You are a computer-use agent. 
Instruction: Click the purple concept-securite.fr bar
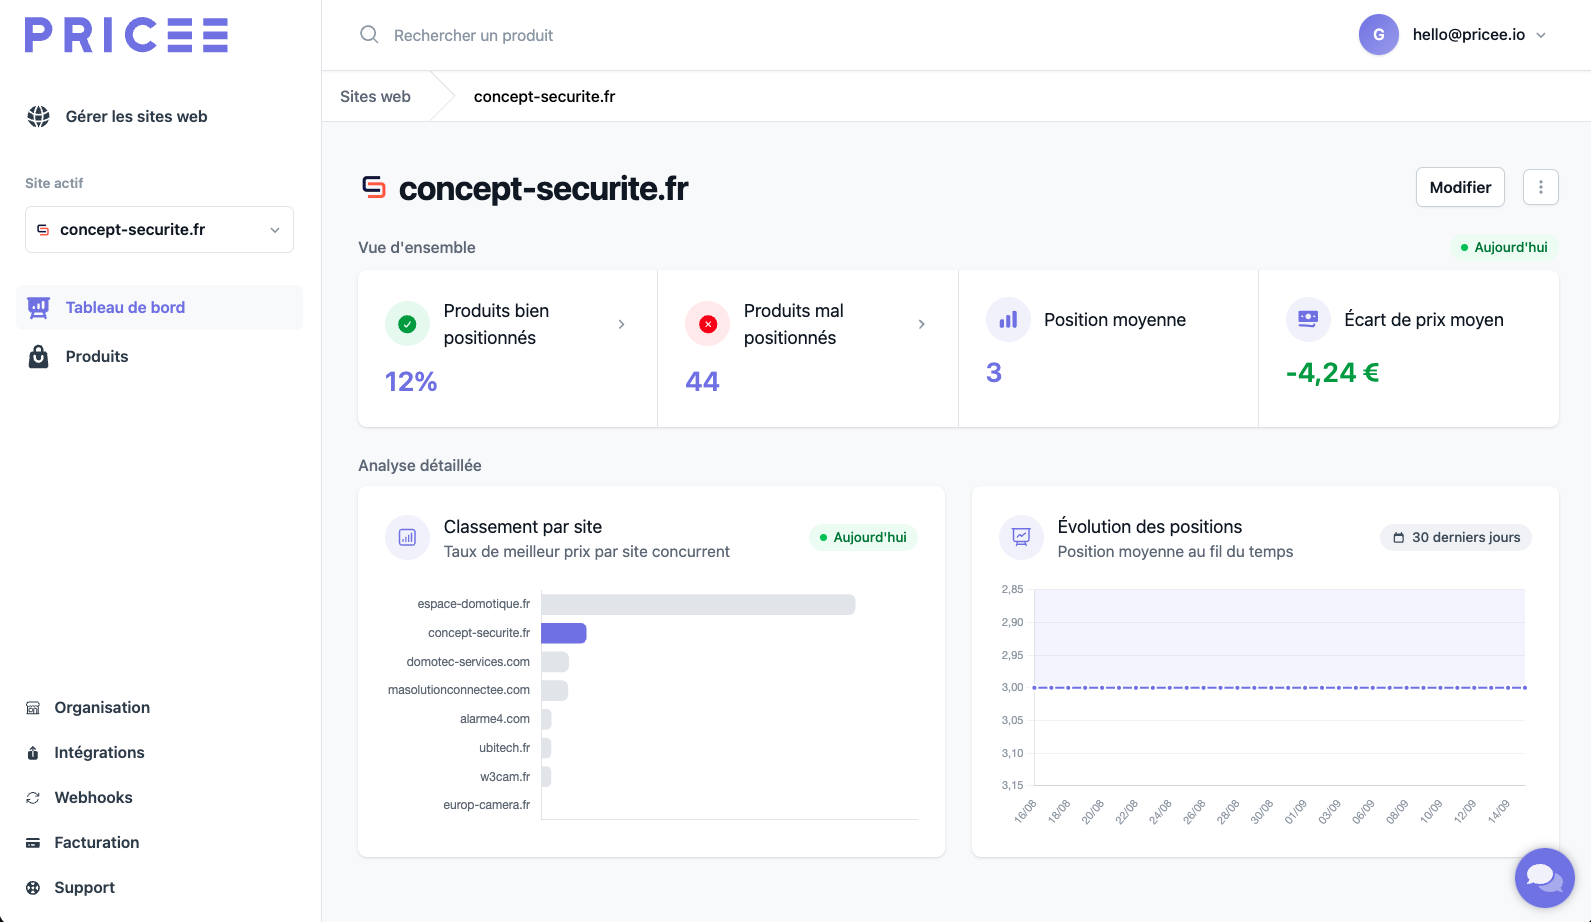(564, 633)
